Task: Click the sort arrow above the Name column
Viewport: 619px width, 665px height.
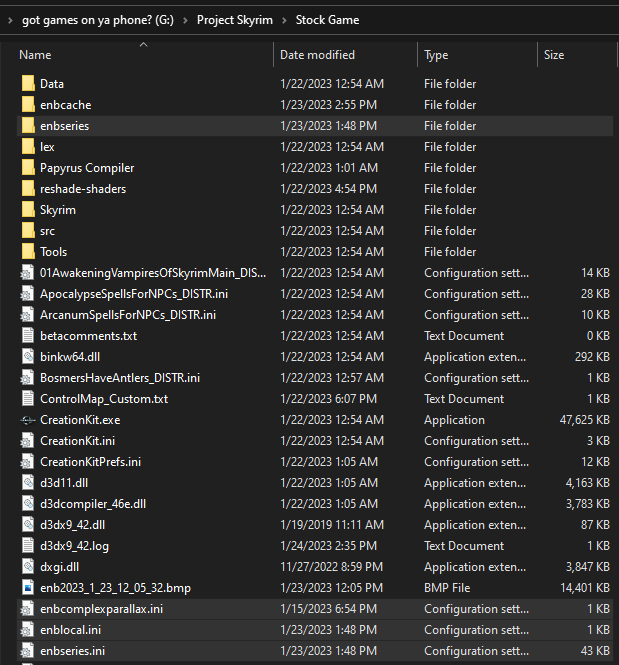Action: 144,44
